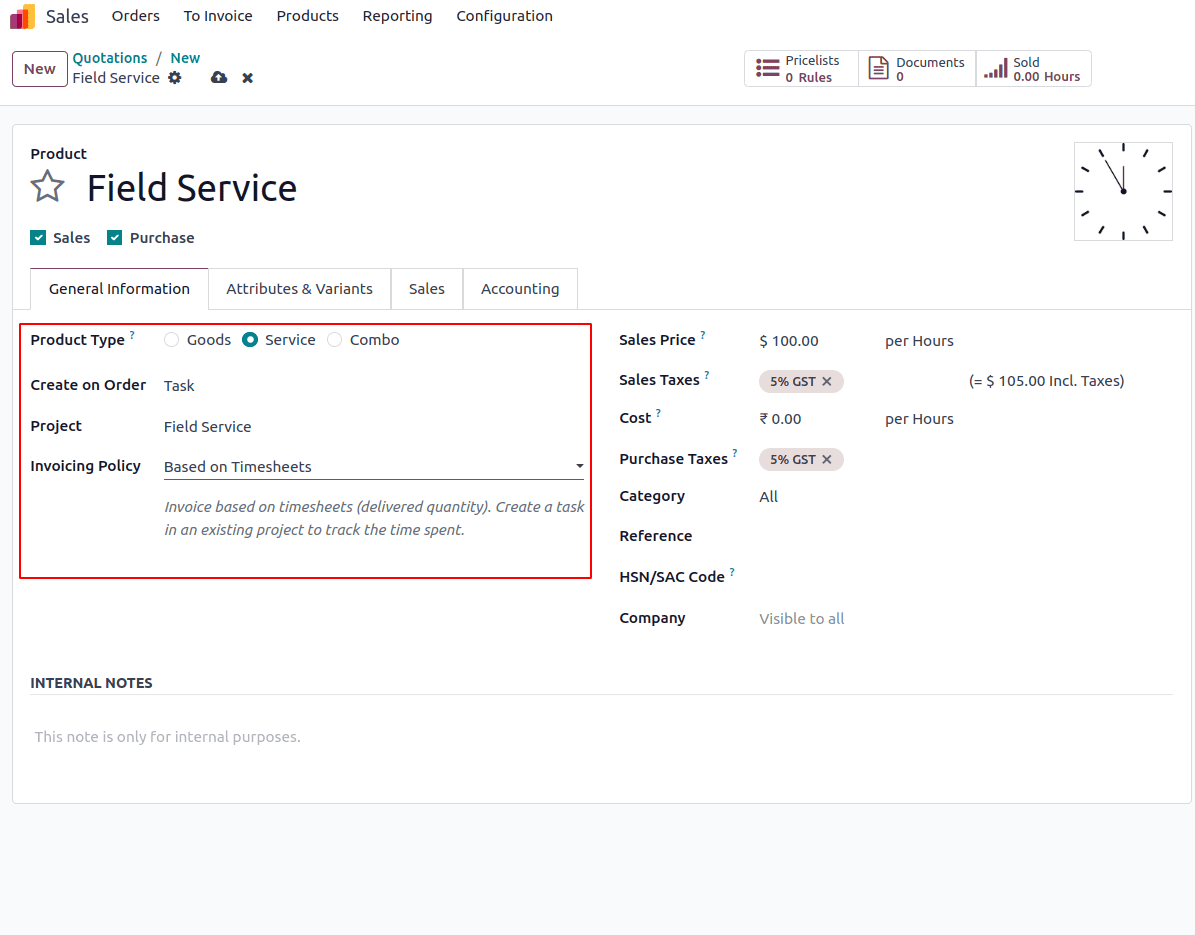This screenshot has width=1195, height=935.
Task: Click the Odoo Sales app logo icon
Action: tap(22, 17)
